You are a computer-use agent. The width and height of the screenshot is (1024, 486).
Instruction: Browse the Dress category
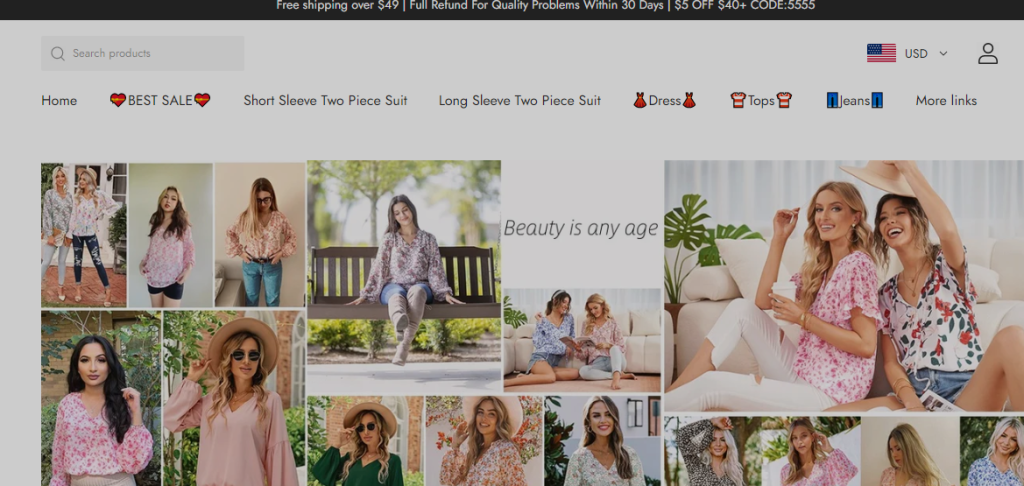[664, 101]
